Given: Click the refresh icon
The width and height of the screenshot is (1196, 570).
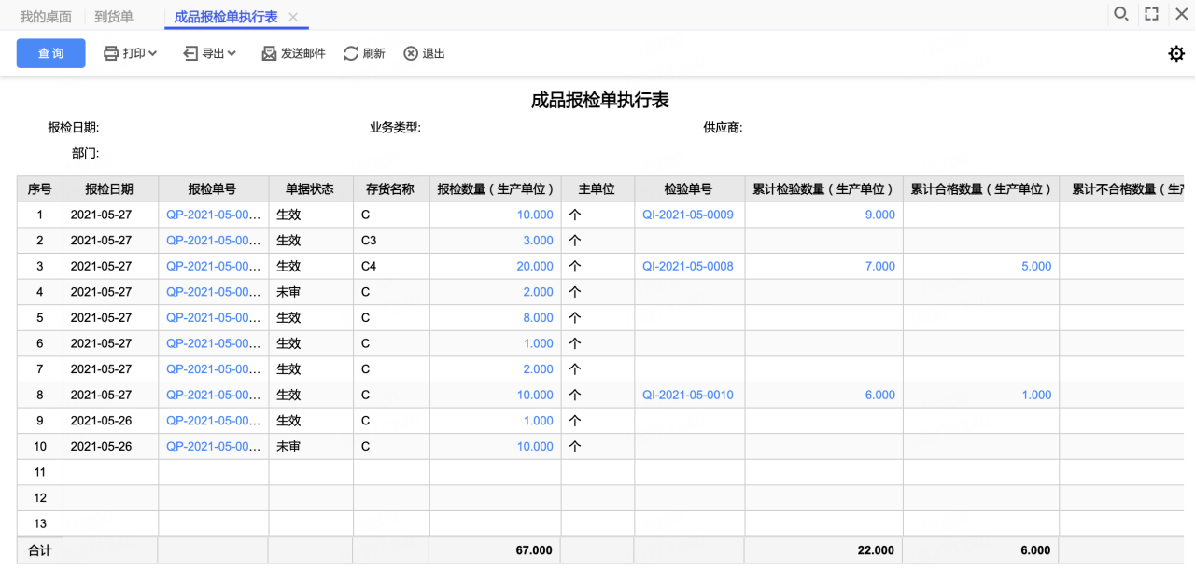Looking at the screenshot, I should [351, 53].
